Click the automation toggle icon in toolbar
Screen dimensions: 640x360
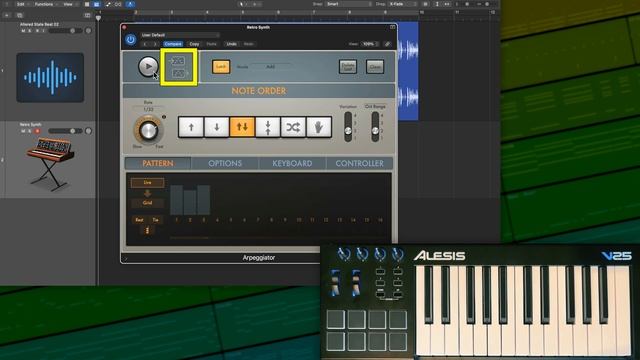(108, 4)
